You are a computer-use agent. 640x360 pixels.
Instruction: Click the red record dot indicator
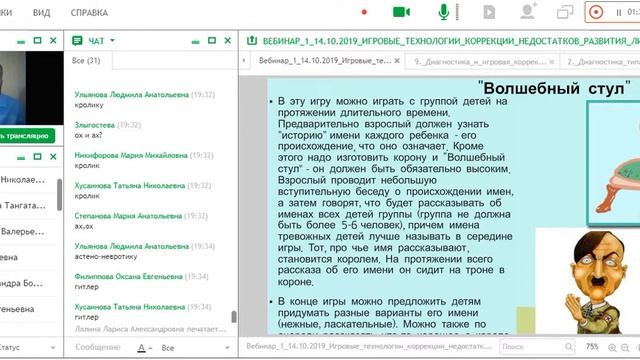click(364, 12)
